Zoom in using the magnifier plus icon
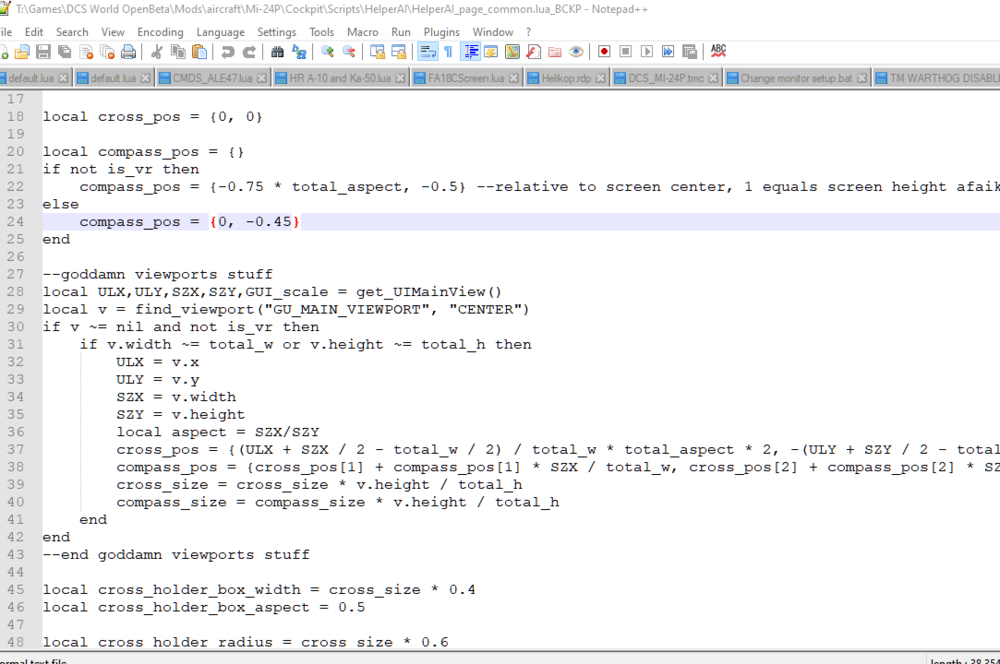 327,52
